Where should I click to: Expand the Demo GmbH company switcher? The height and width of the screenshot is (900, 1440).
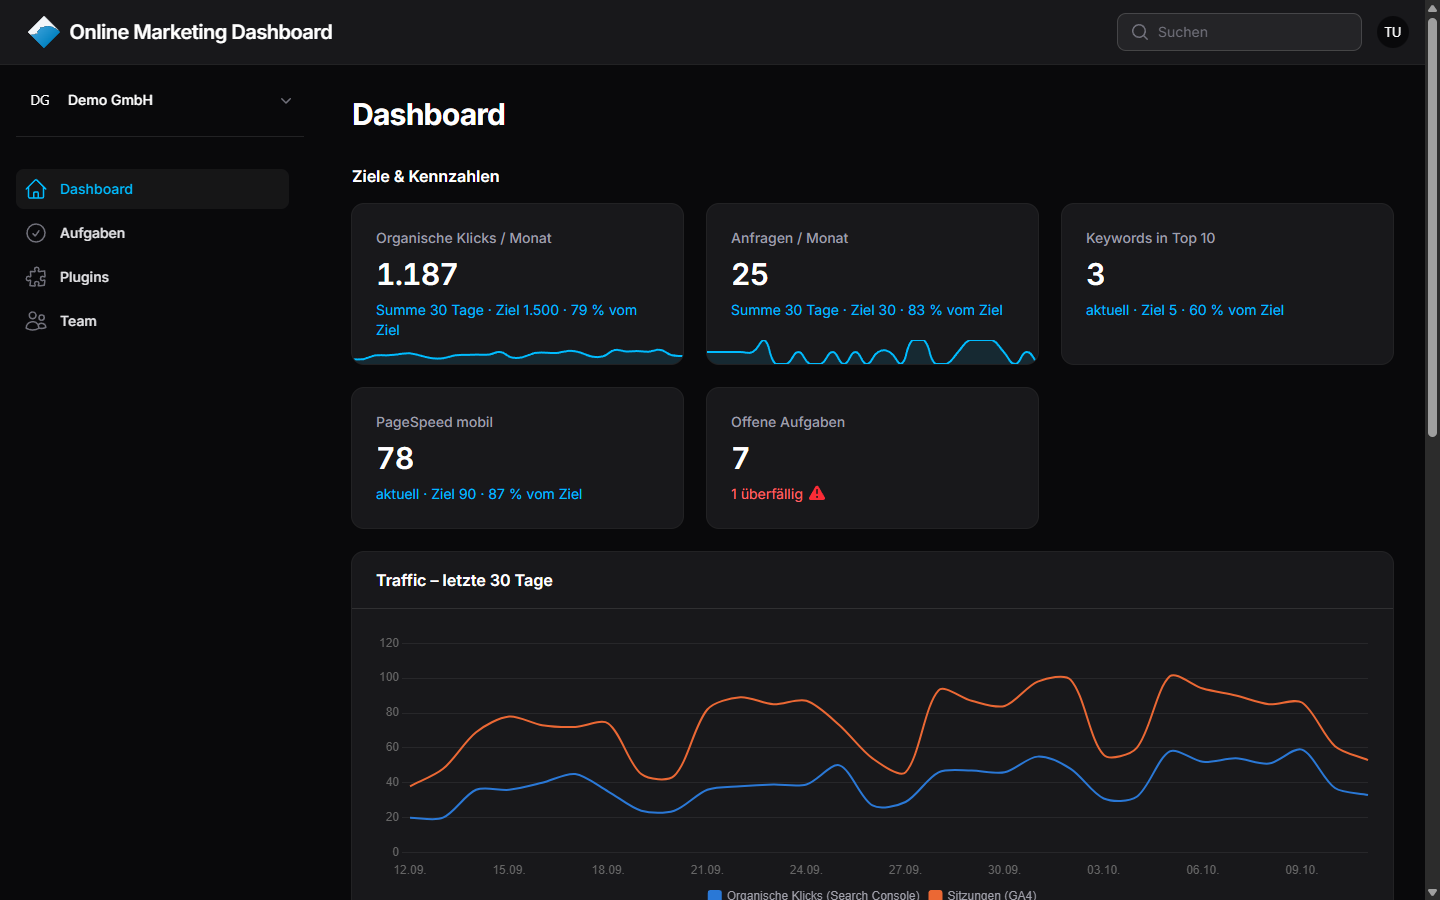[x=160, y=100]
